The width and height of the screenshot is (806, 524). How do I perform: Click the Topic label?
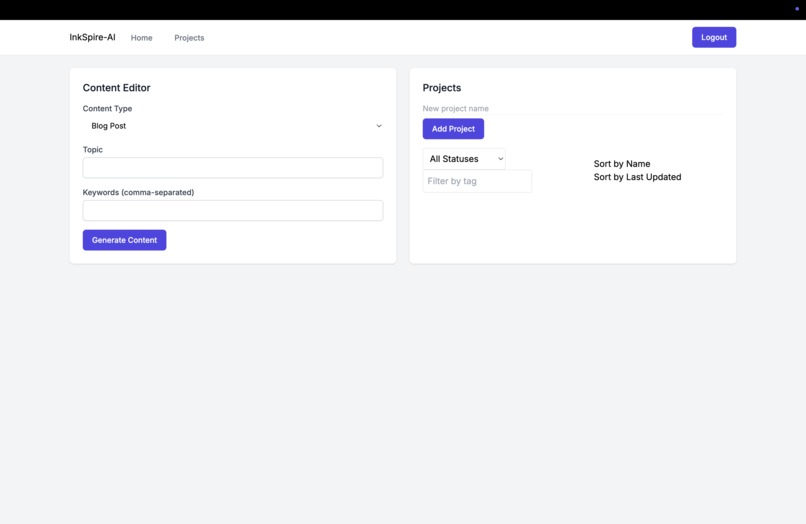[93, 150]
